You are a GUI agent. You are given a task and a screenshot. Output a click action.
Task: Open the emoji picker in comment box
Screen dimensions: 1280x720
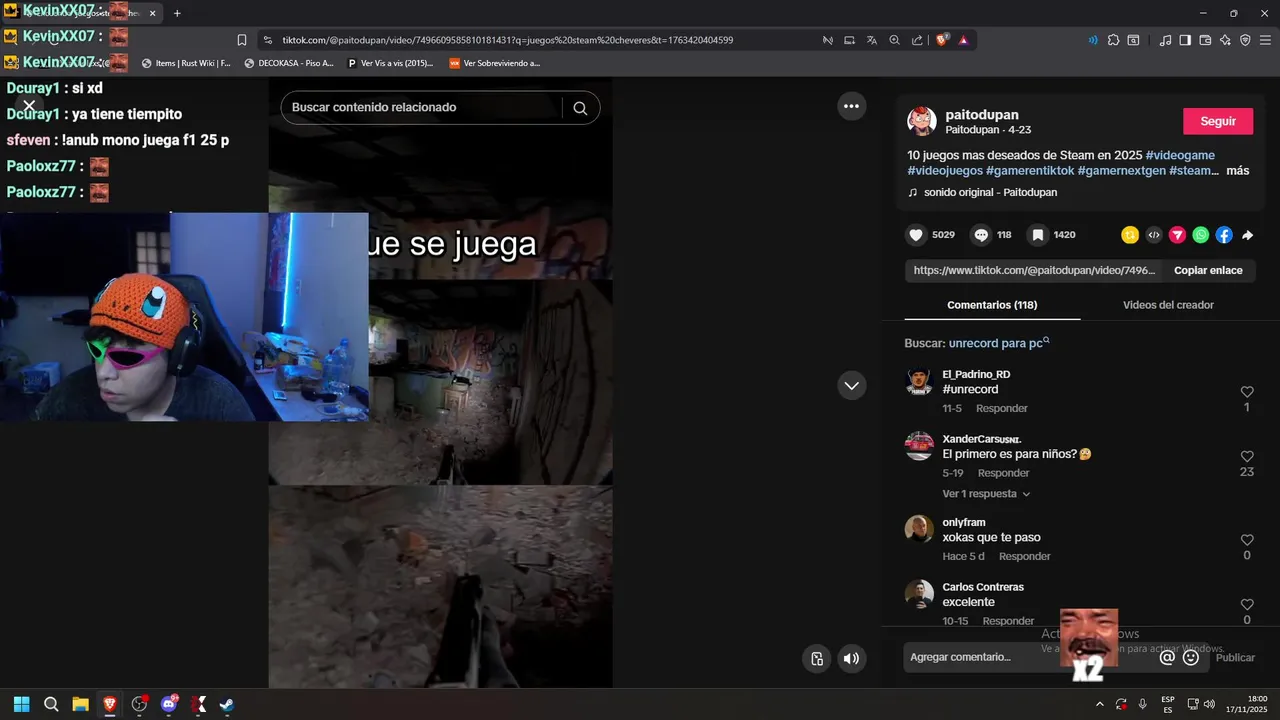tap(1191, 657)
